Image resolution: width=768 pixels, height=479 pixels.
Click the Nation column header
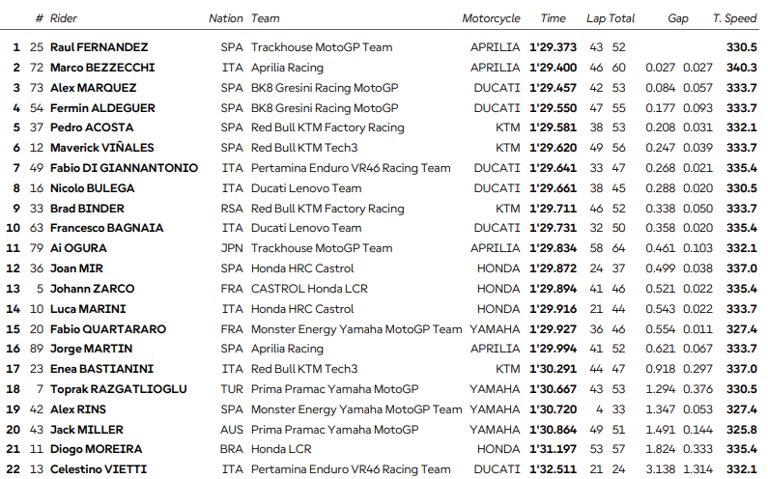225,18
